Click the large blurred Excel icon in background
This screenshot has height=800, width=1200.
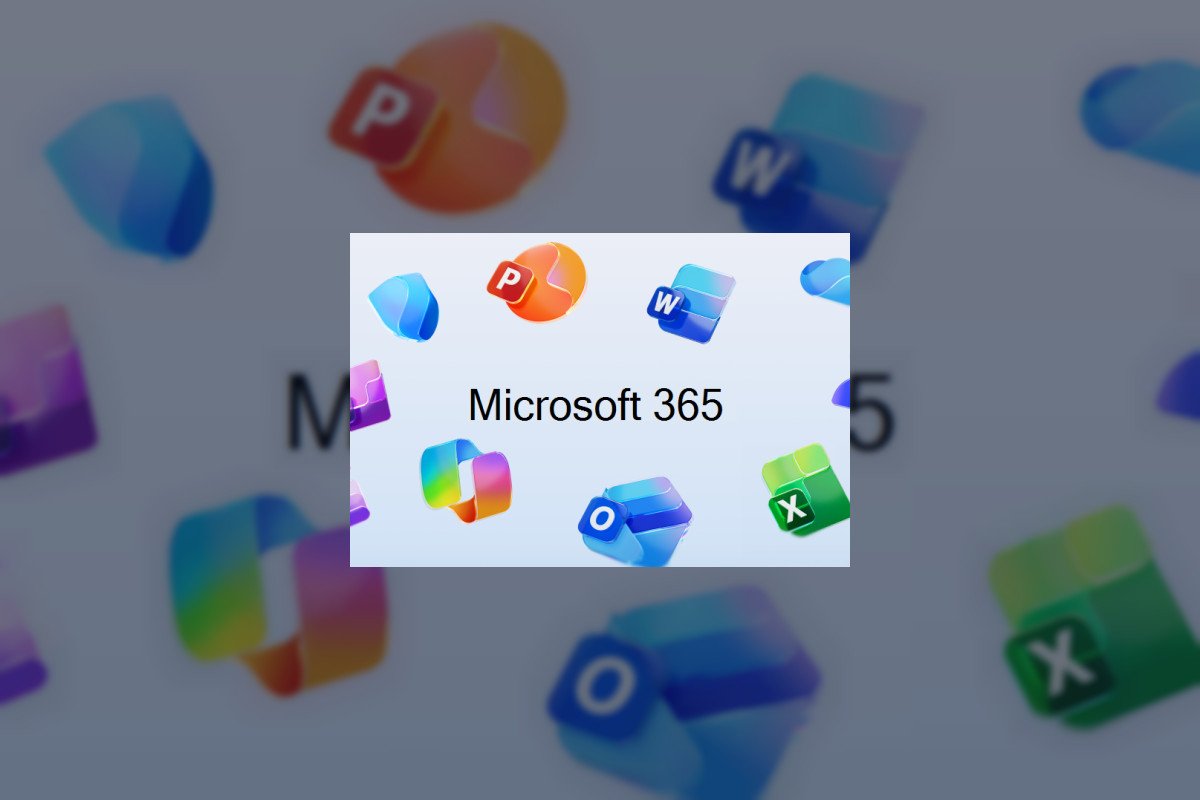pyautogui.click(x=1093, y=615)
